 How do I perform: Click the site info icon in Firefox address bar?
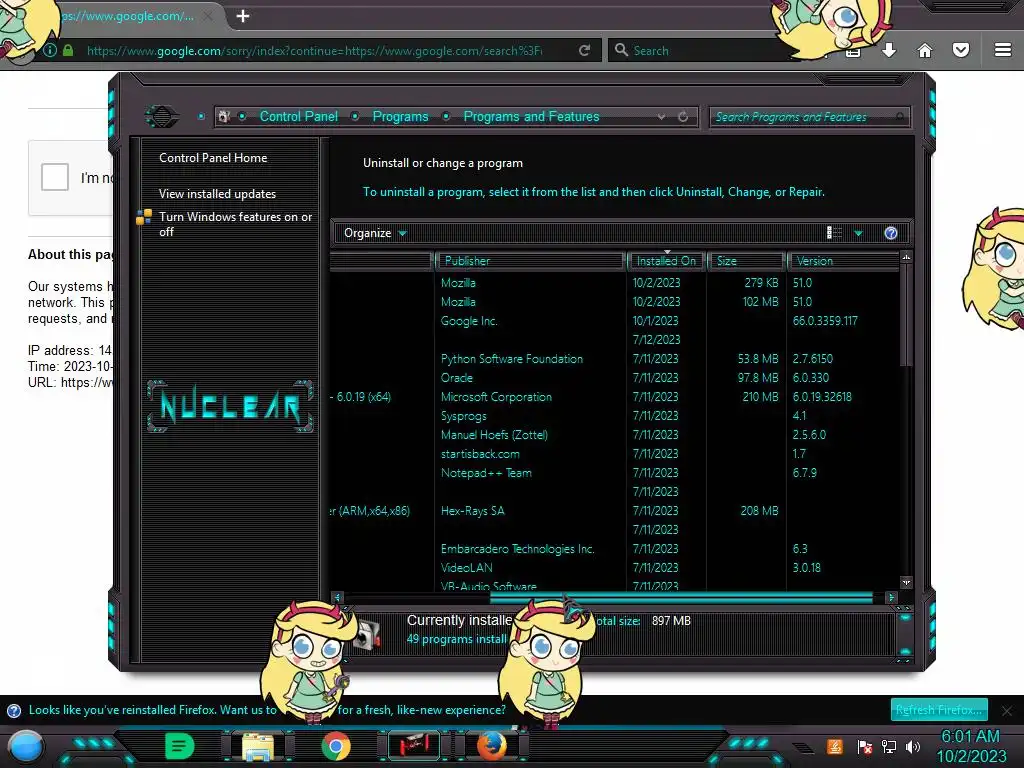click(50, 50)
